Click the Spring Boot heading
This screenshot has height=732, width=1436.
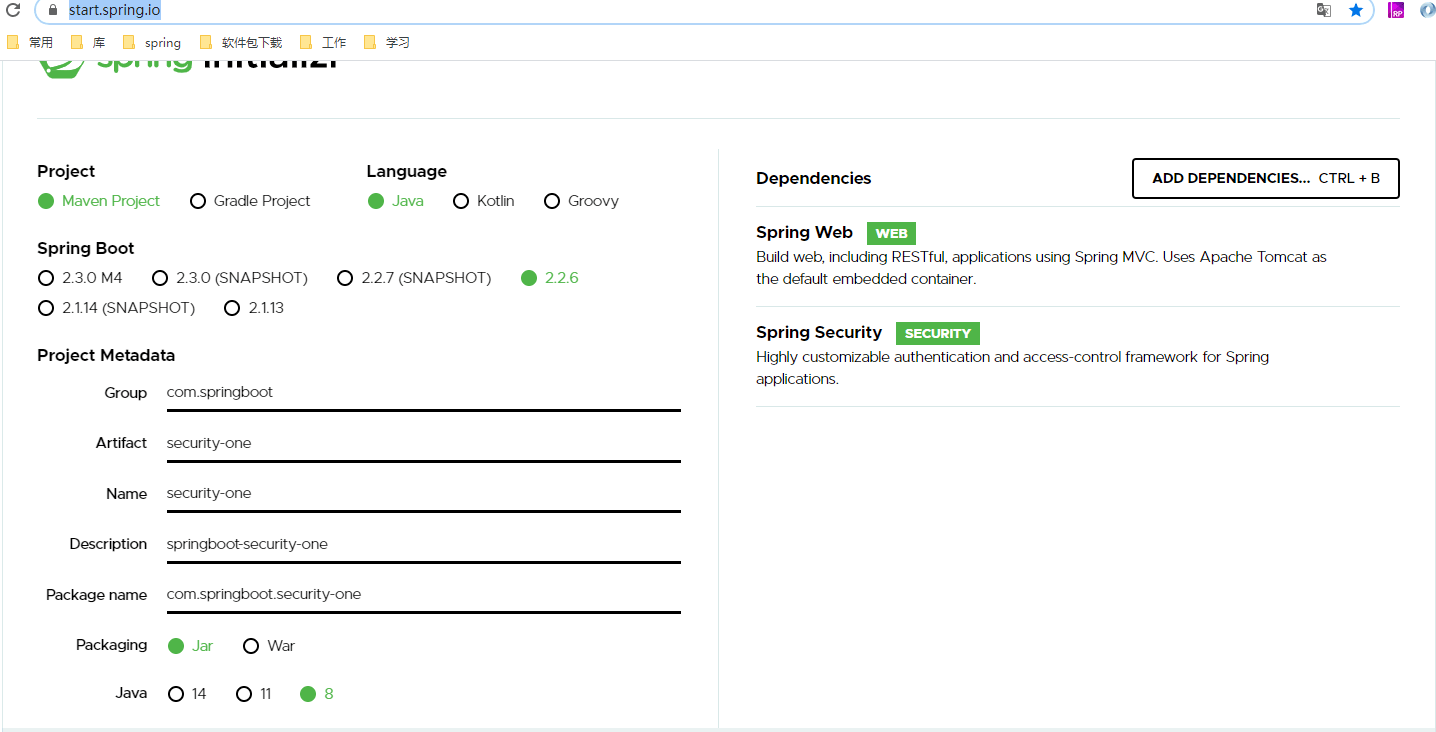[x=86, y=248]
